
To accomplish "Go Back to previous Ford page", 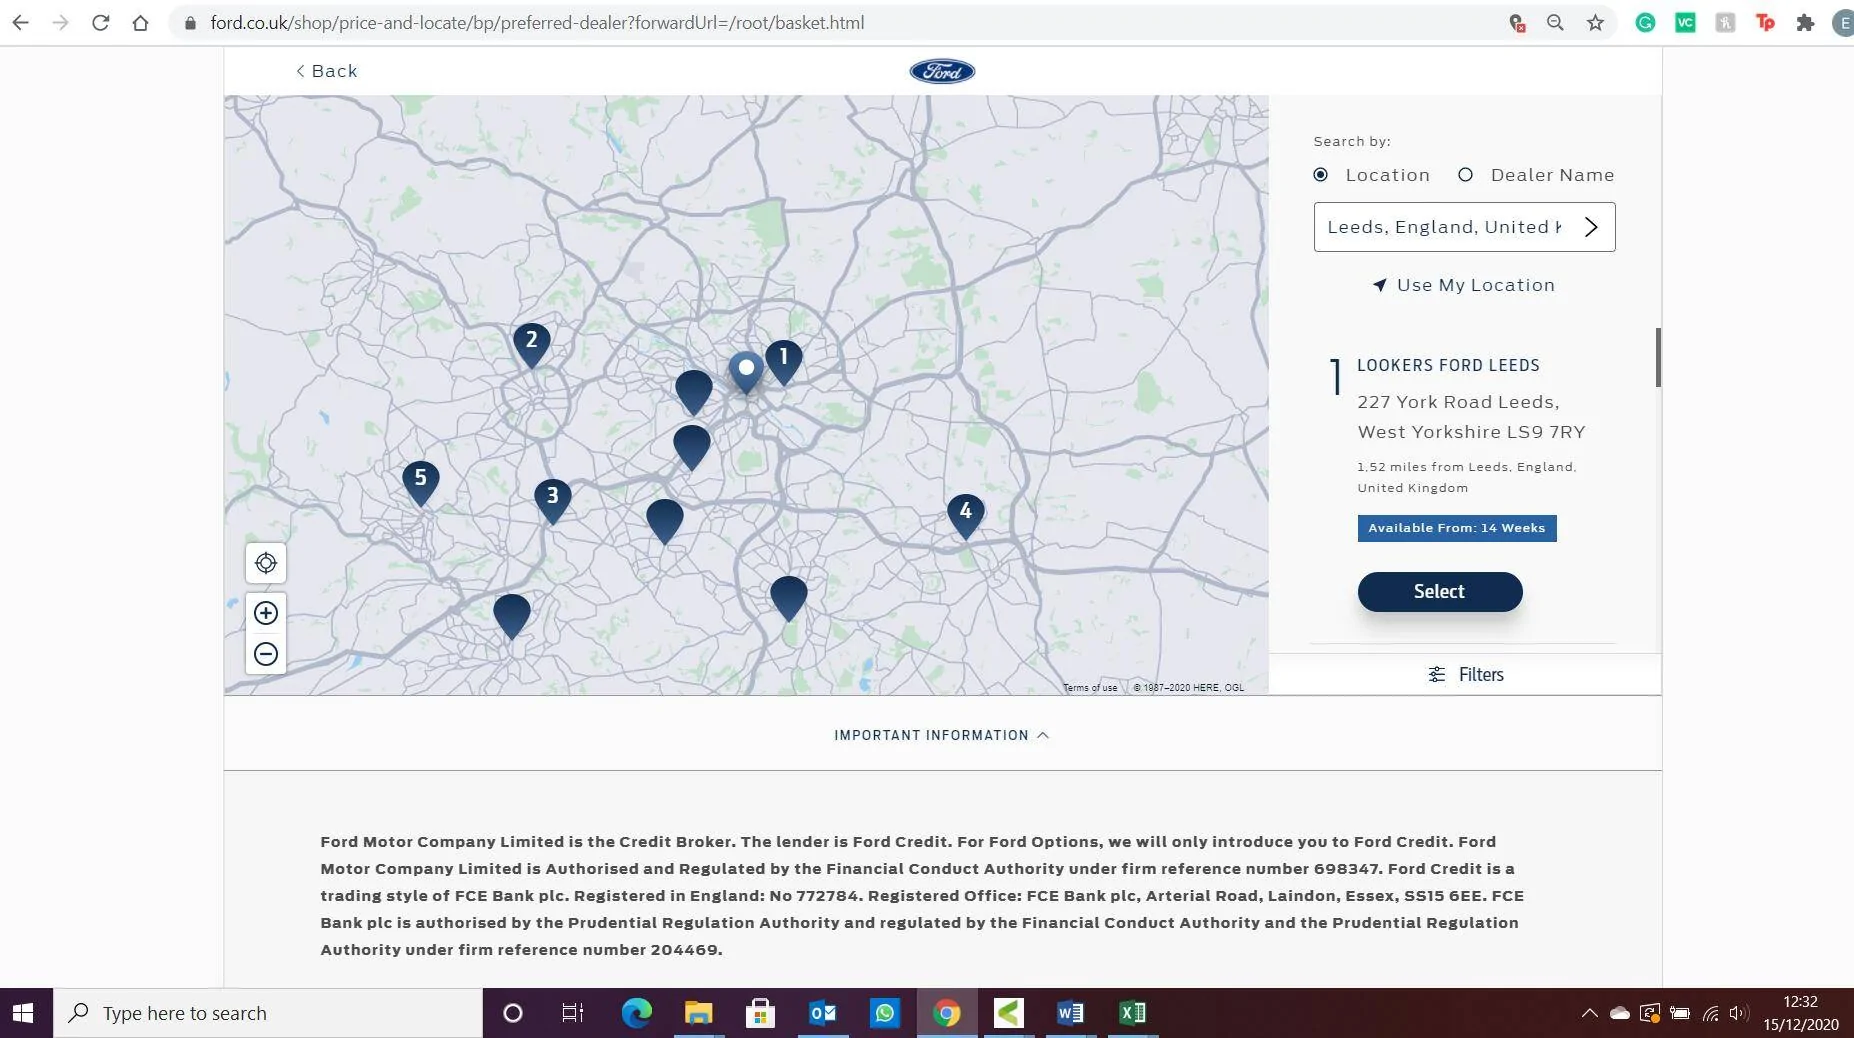I will click(x=327, y=71).
